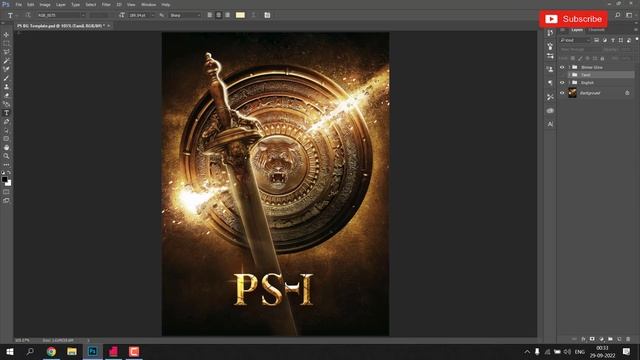Expand the English layer group

569,83
